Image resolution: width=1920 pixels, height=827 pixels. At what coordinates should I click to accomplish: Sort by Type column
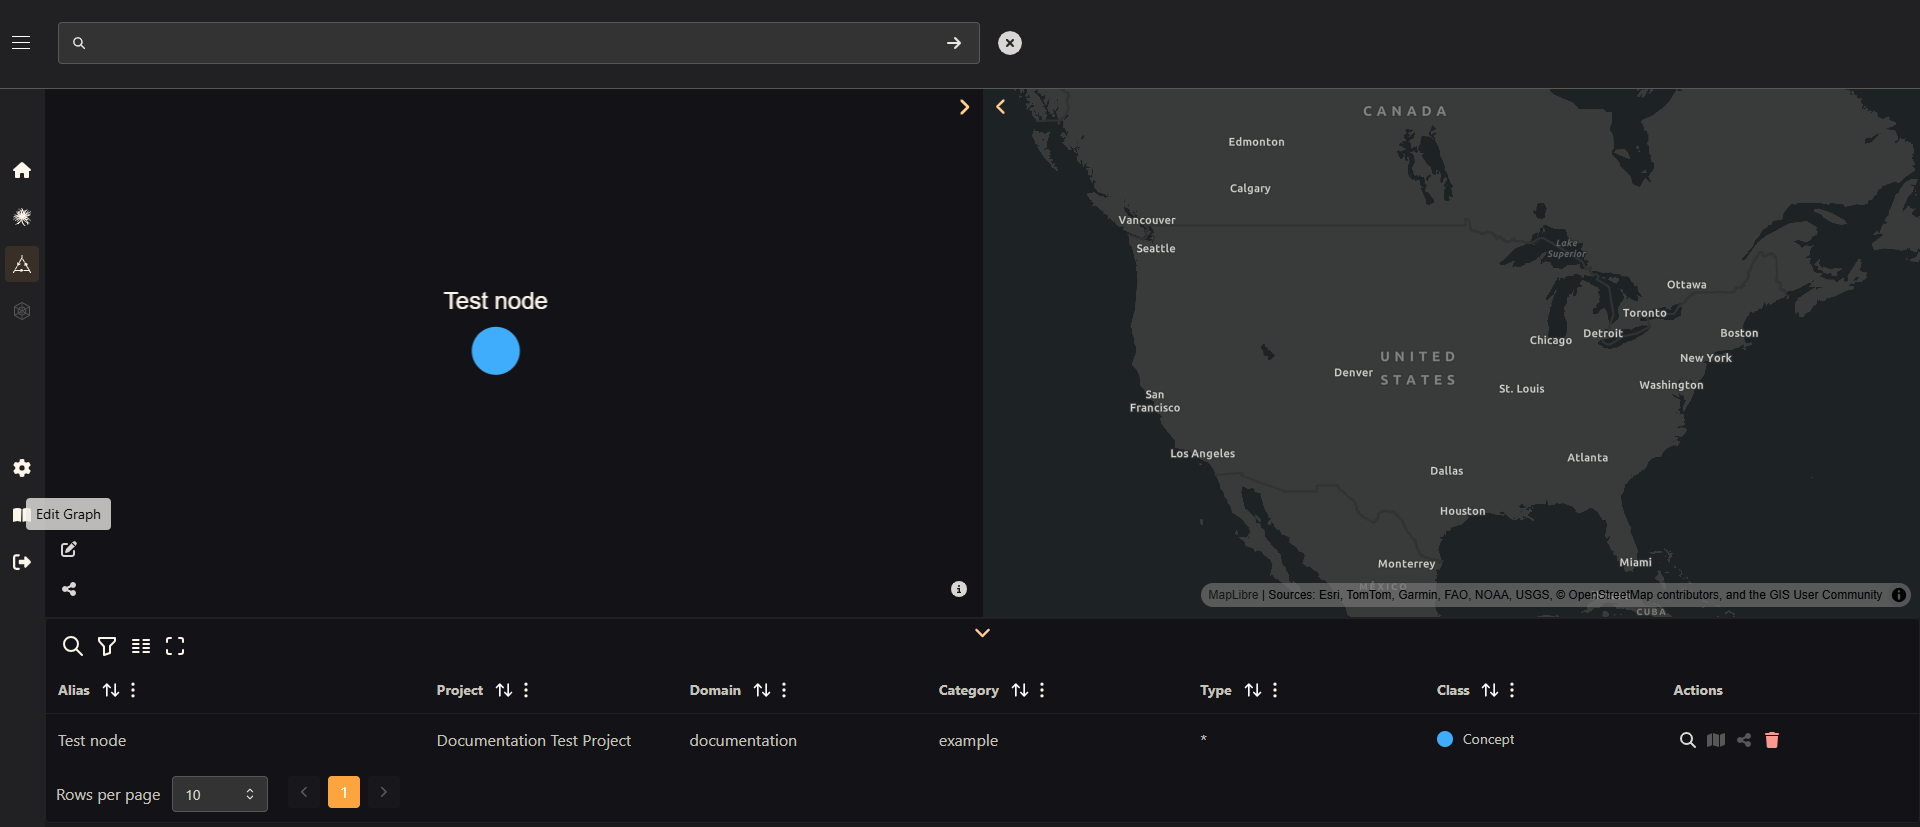click(x=1253, y=690)
